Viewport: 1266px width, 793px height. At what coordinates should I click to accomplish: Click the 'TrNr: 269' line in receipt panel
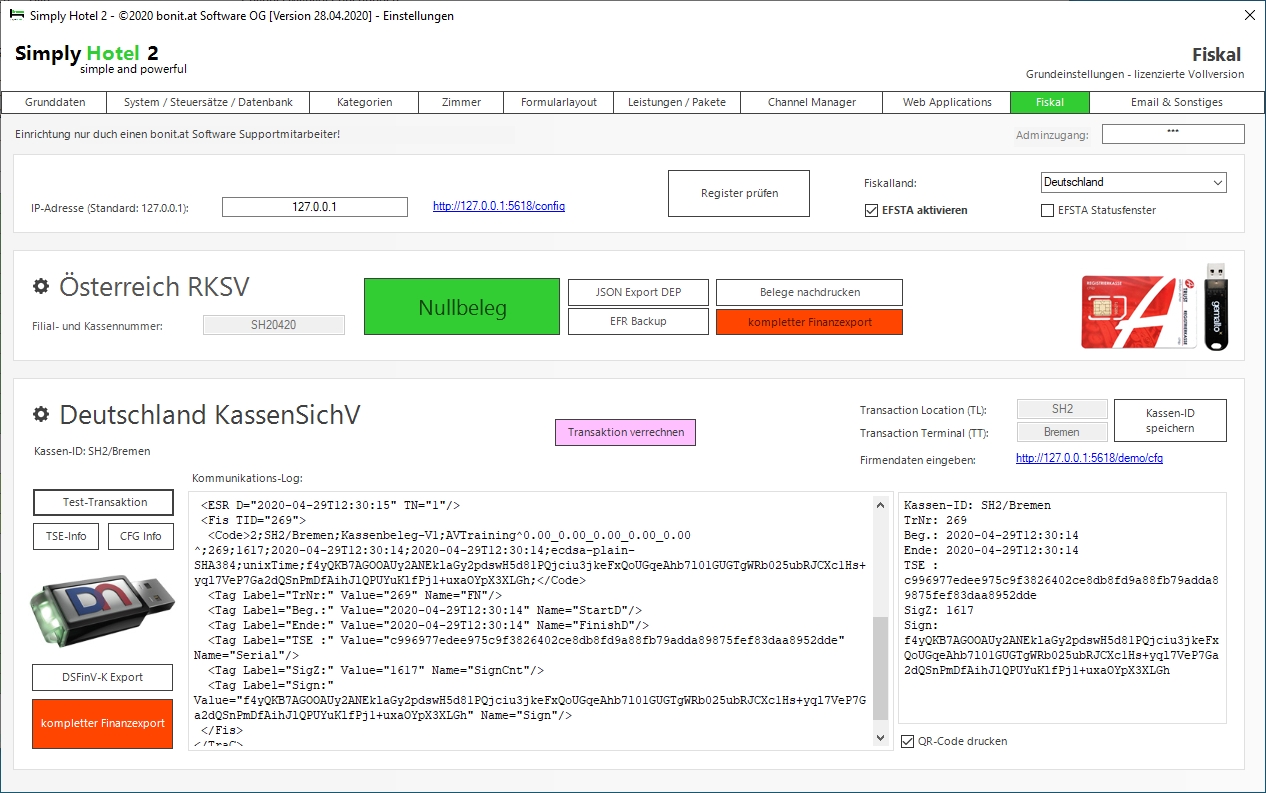click(935, 520)
